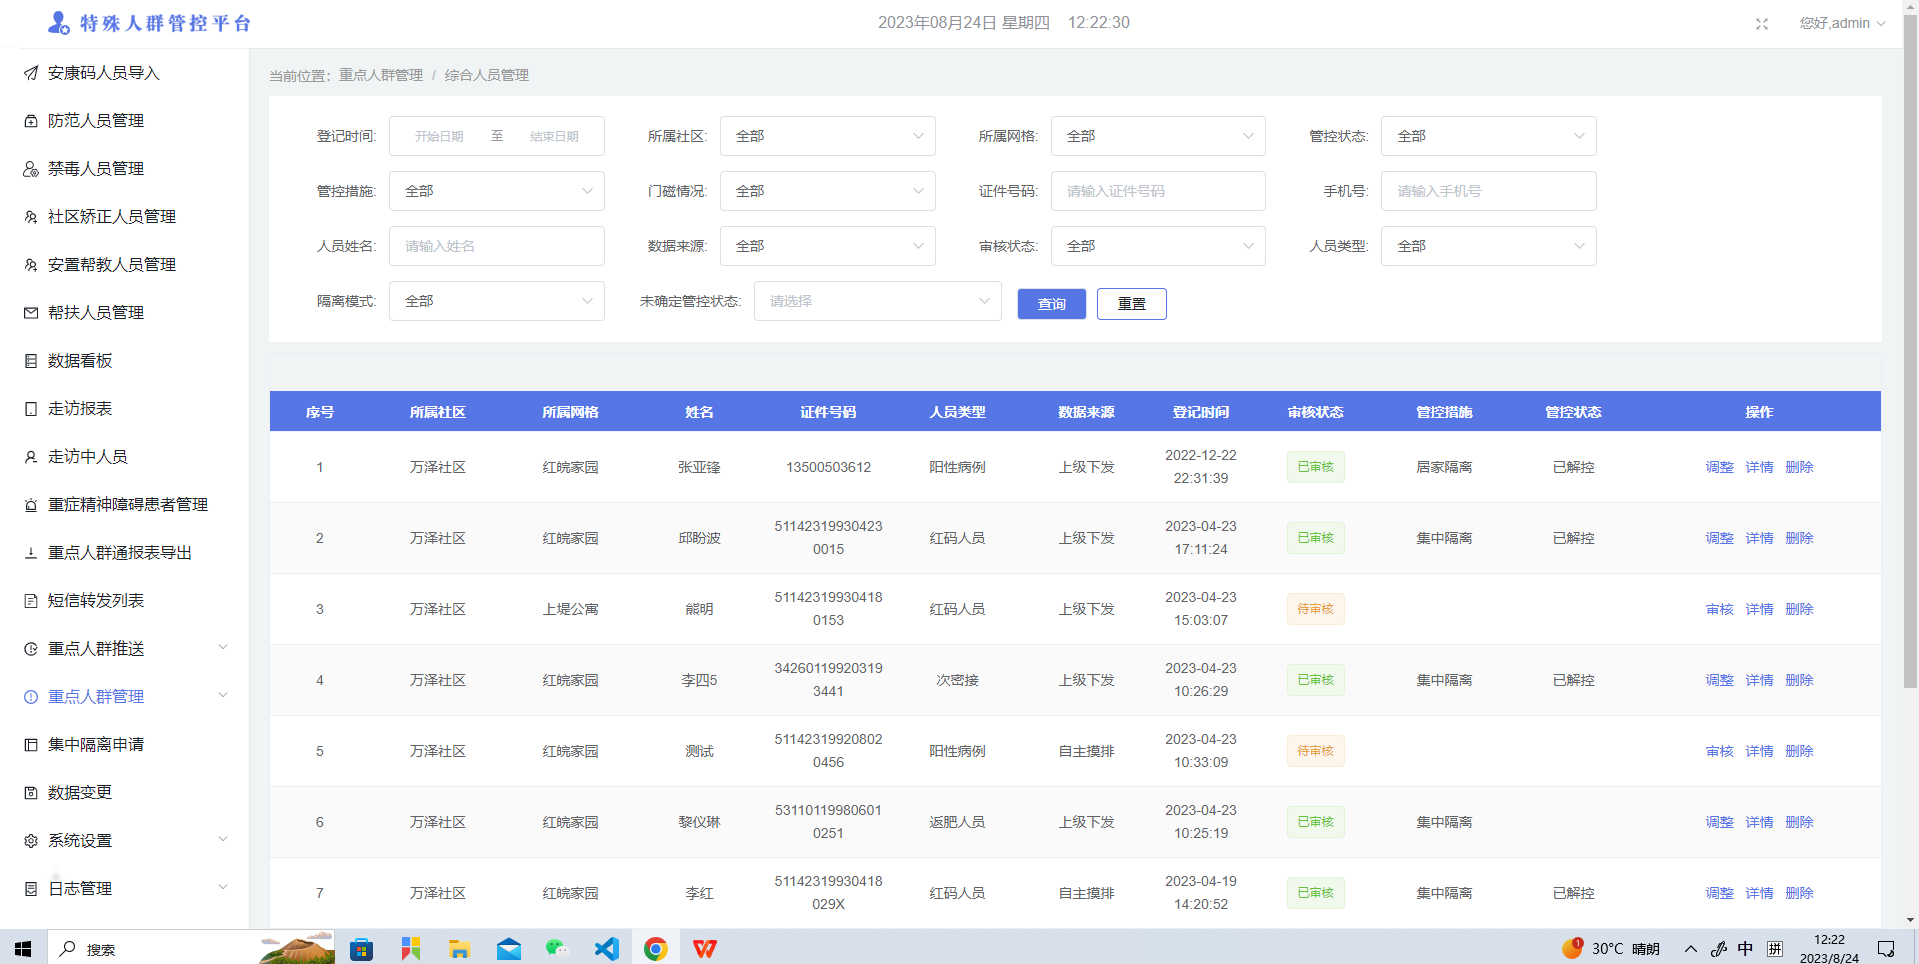Click the 查询 search button

click(x=1051, y=304)
